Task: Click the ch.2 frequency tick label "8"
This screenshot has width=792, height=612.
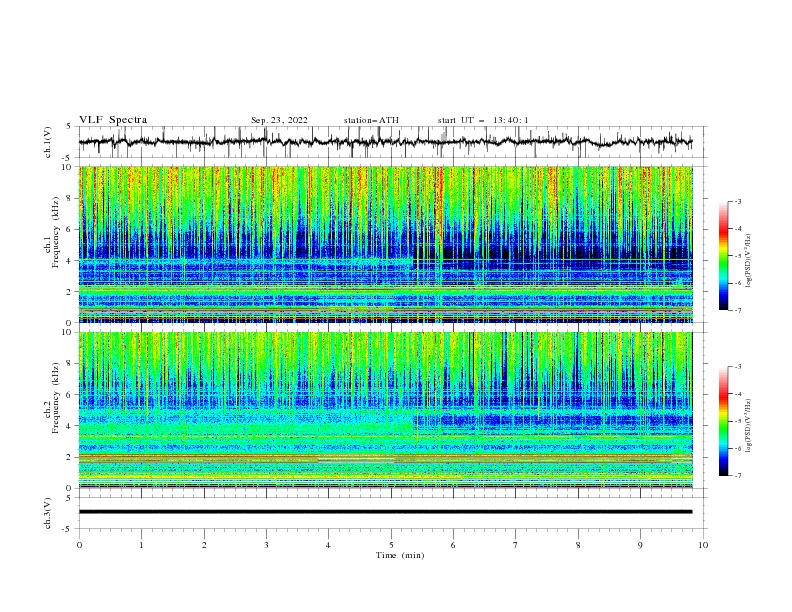Action: (x=69, y=364)
